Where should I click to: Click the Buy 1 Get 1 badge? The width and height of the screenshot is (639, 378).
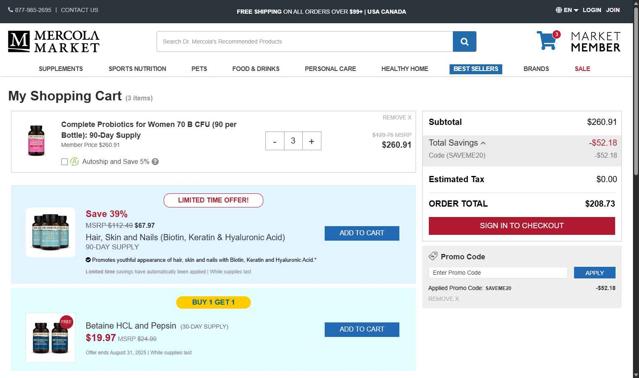click(213, 302)
